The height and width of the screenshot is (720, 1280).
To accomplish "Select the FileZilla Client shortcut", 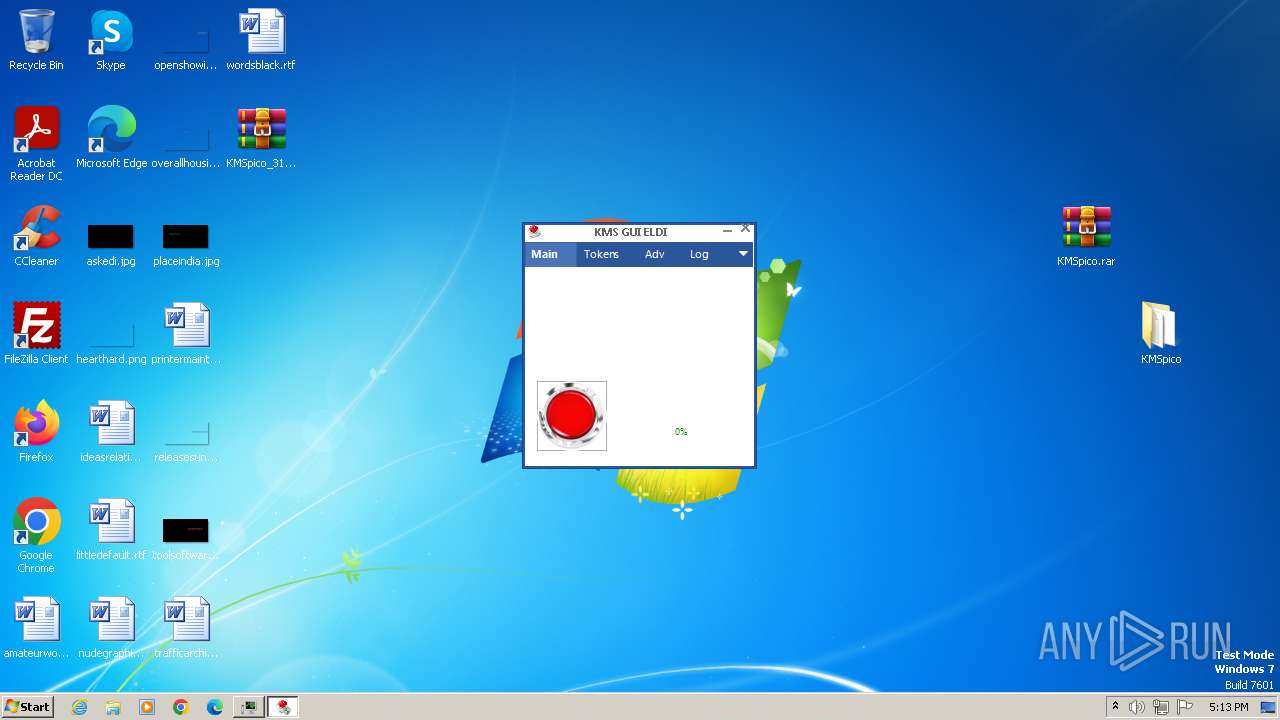I will tap(36, 334).
